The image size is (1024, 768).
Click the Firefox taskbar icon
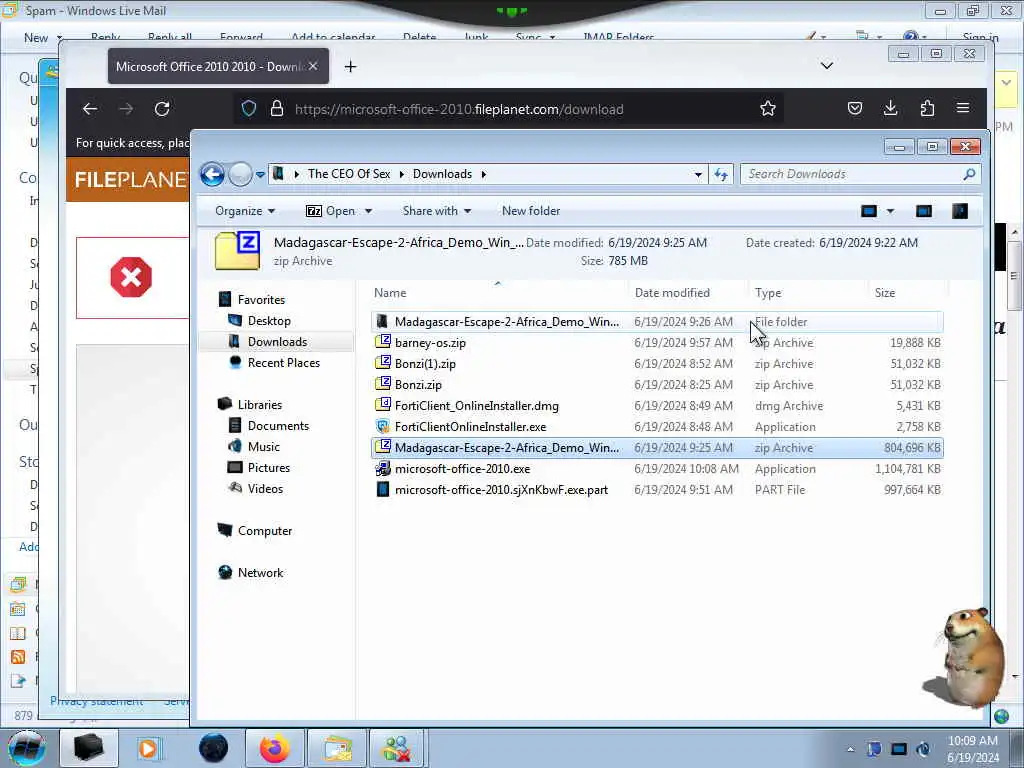[x=274, y=748]
